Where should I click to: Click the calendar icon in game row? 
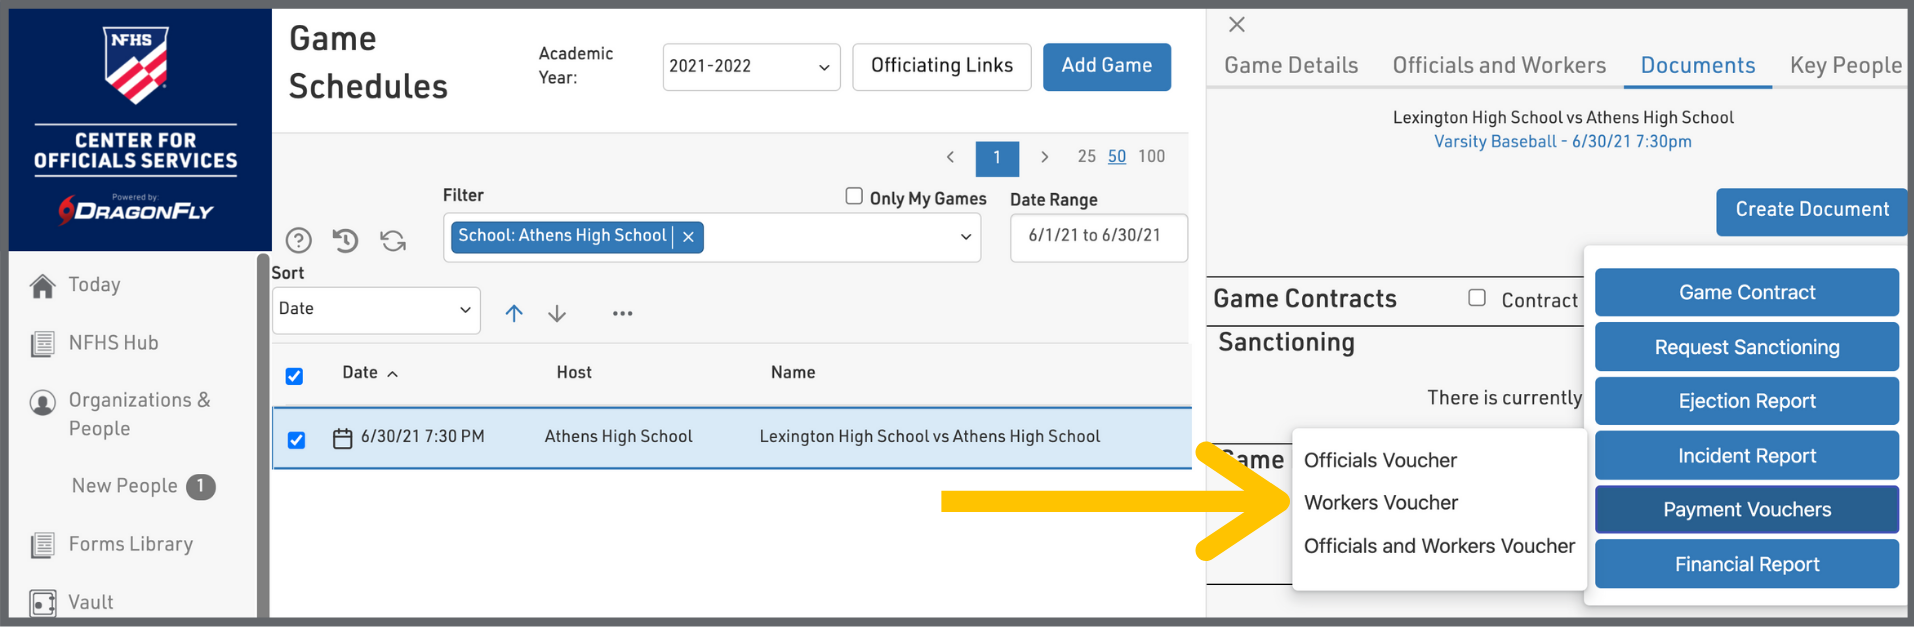coord(342,438)
